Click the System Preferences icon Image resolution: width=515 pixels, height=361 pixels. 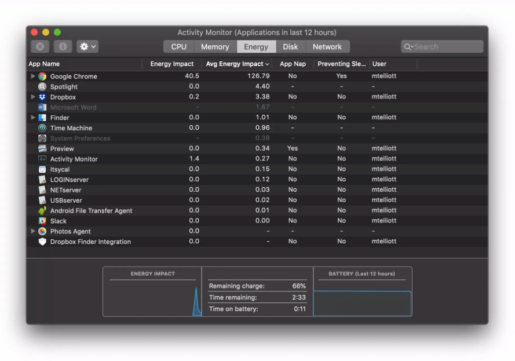42,138
